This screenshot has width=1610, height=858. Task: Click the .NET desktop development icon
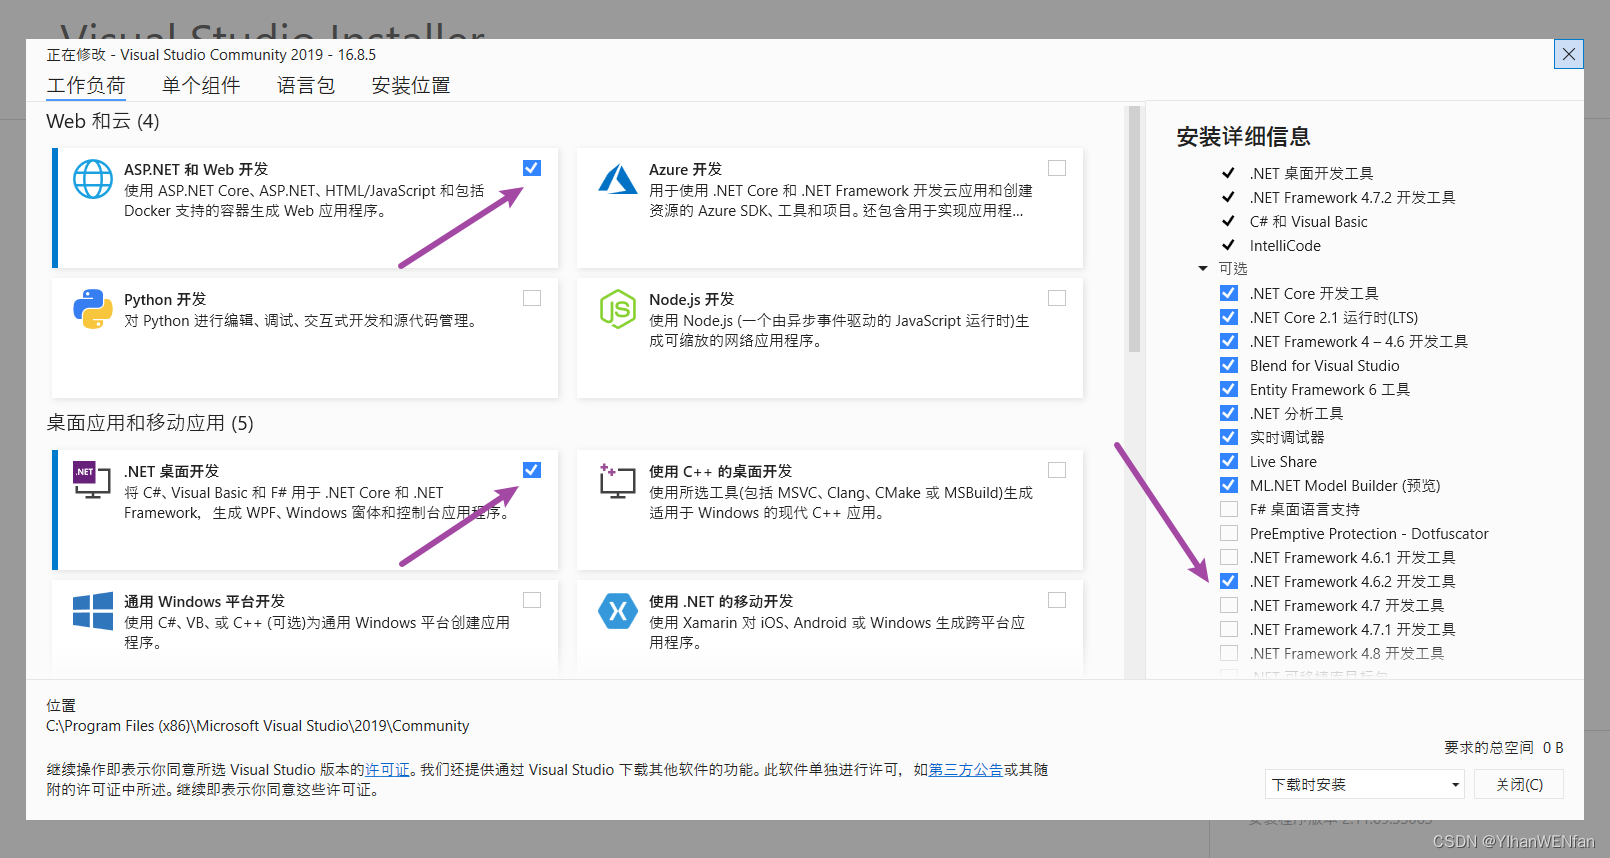point(92,481)
